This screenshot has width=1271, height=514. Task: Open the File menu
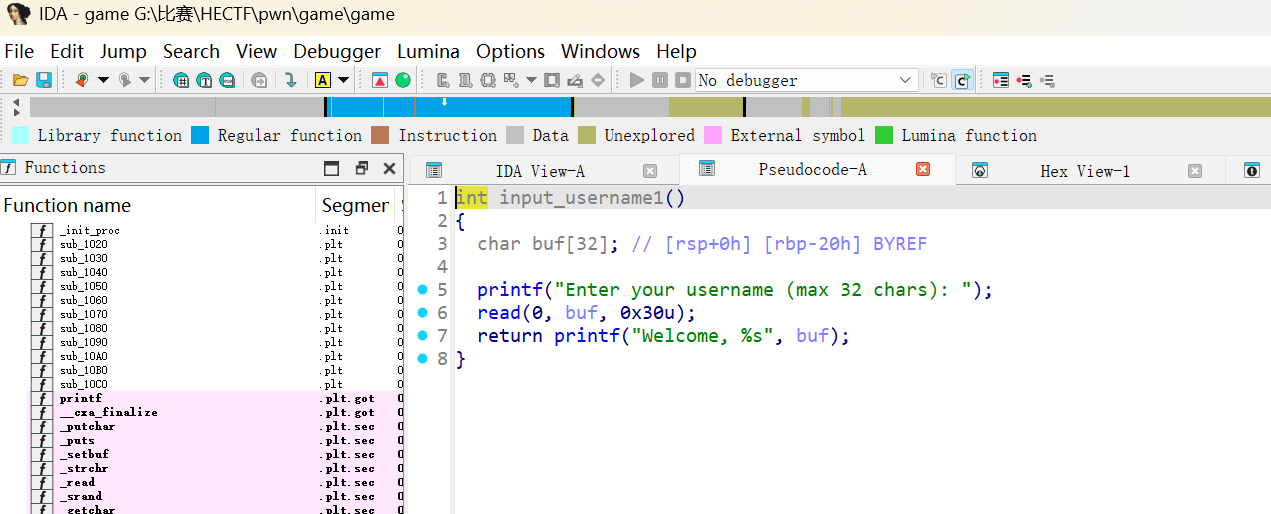click(x=19, y=51)
